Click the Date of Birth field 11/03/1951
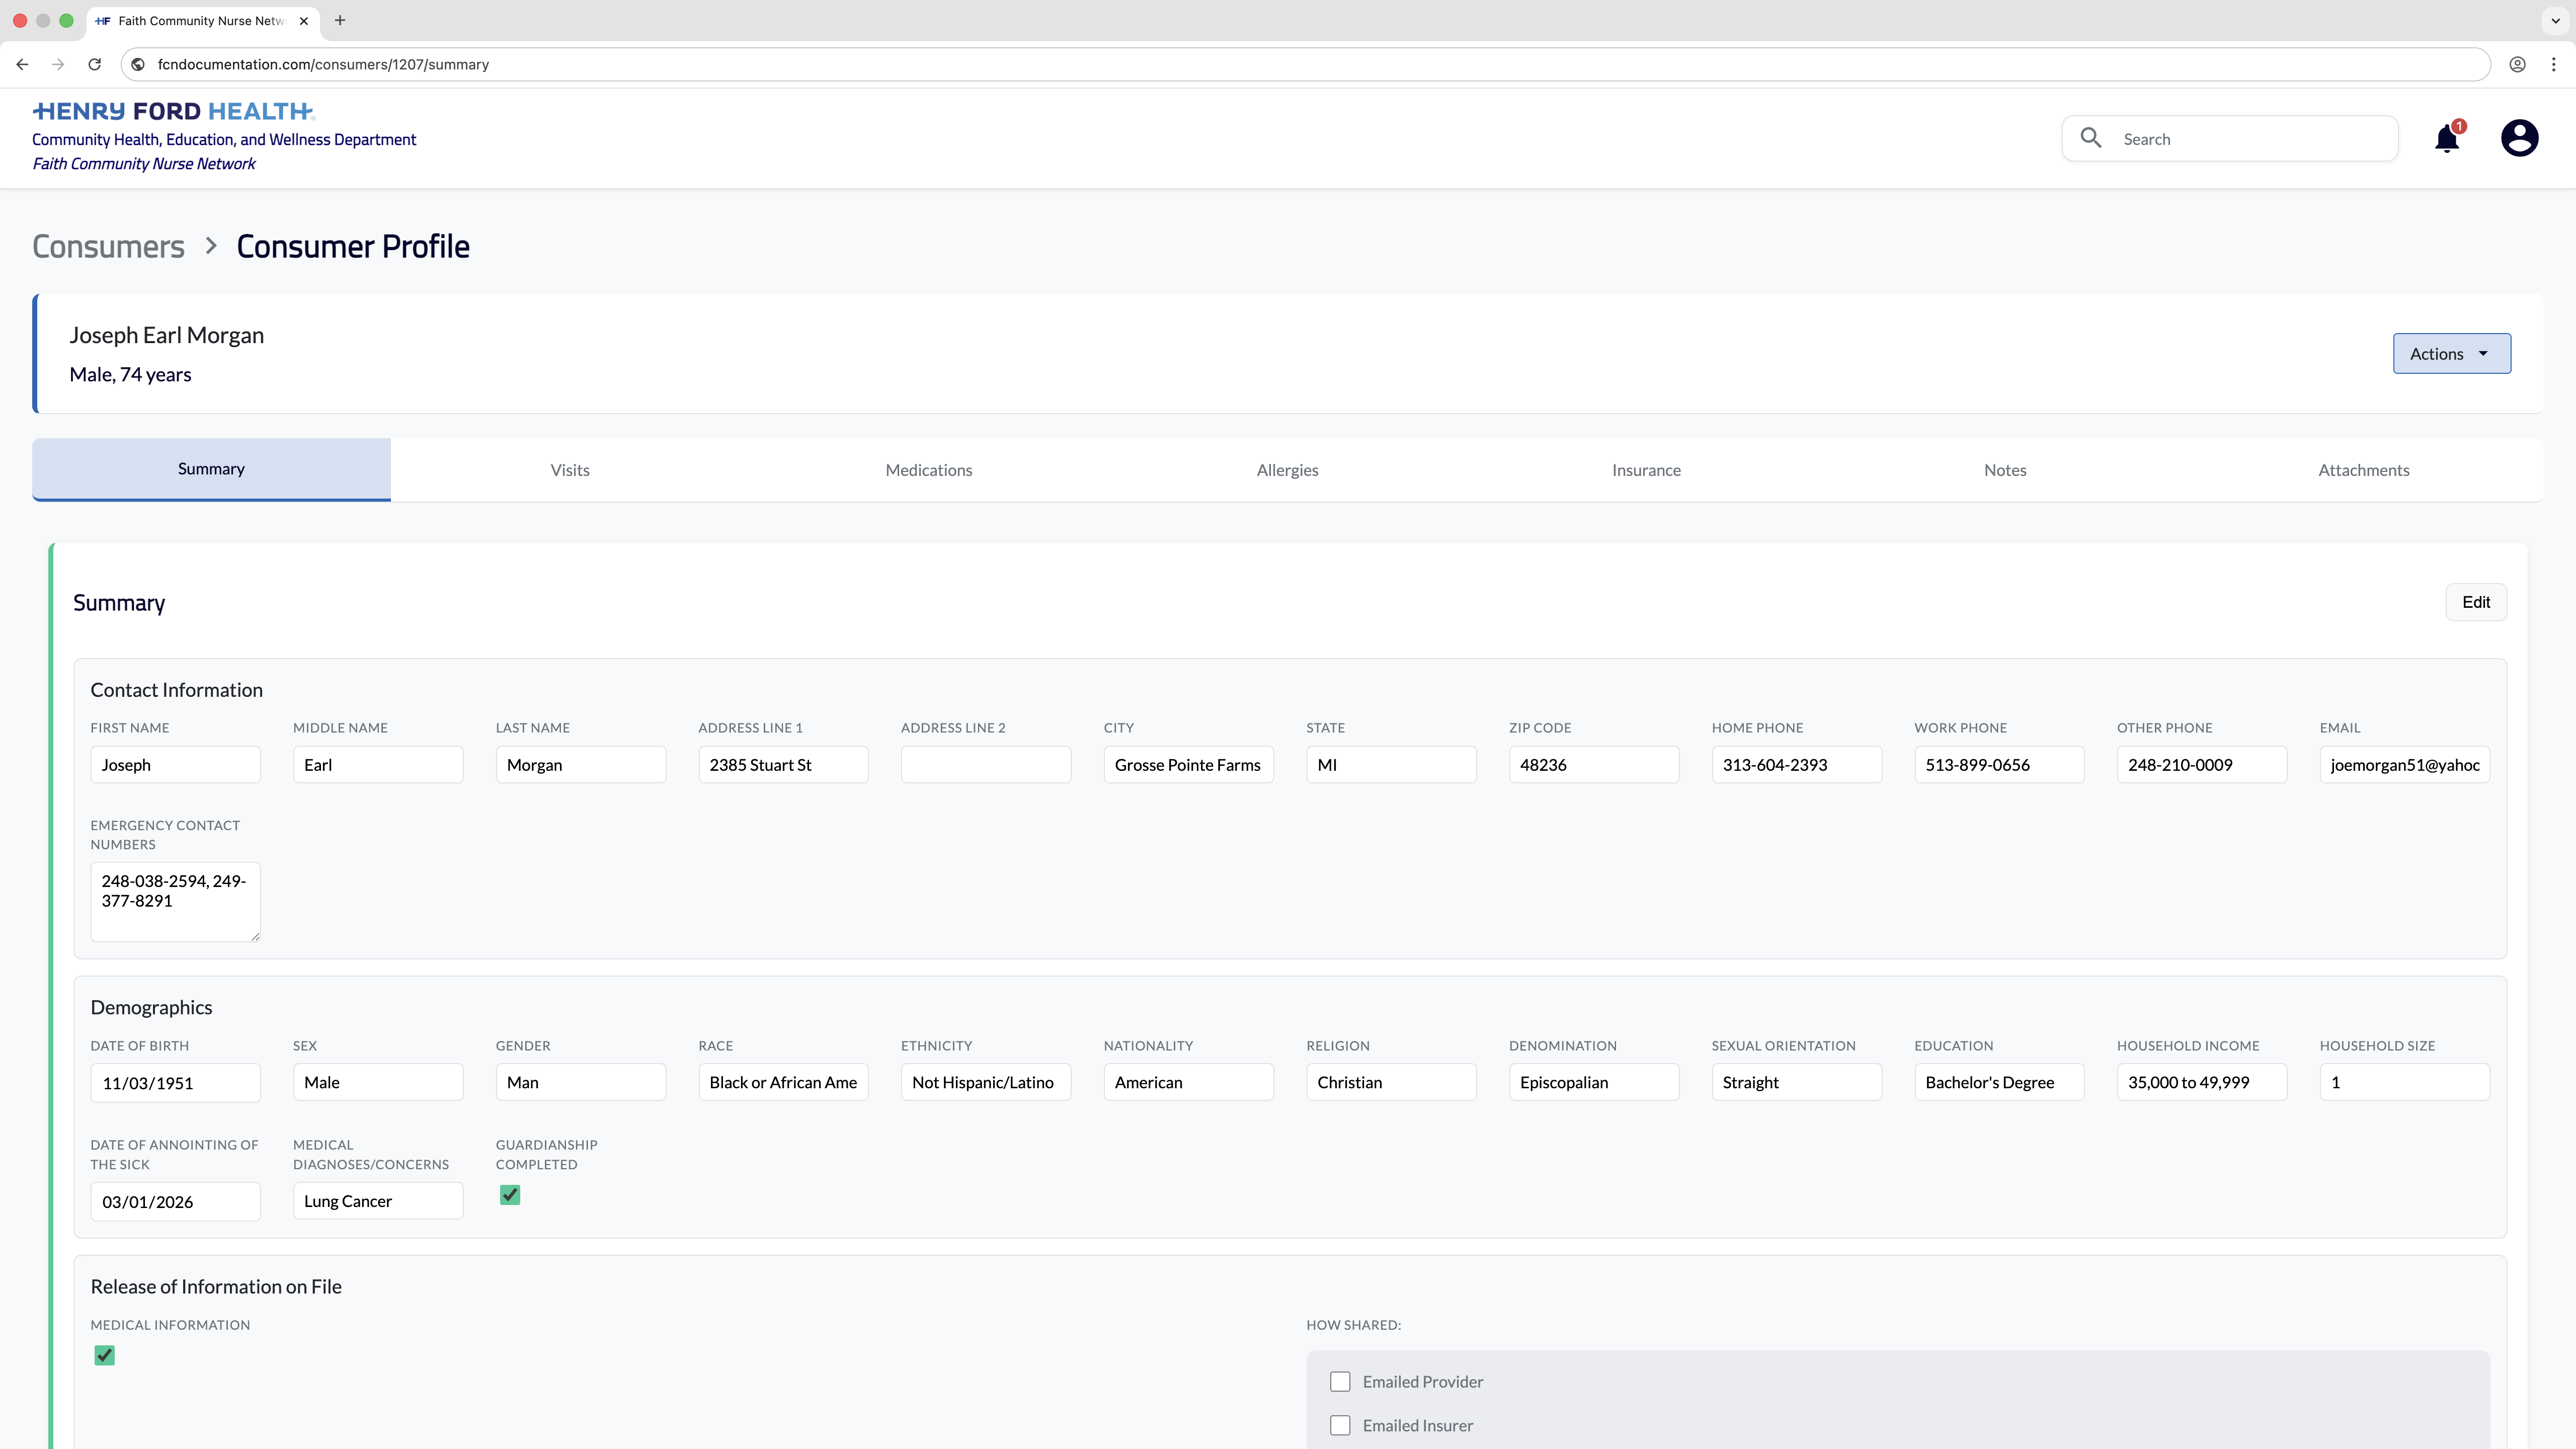Viewport: 2576px width, 1449px height. [x=175, y=1082]
